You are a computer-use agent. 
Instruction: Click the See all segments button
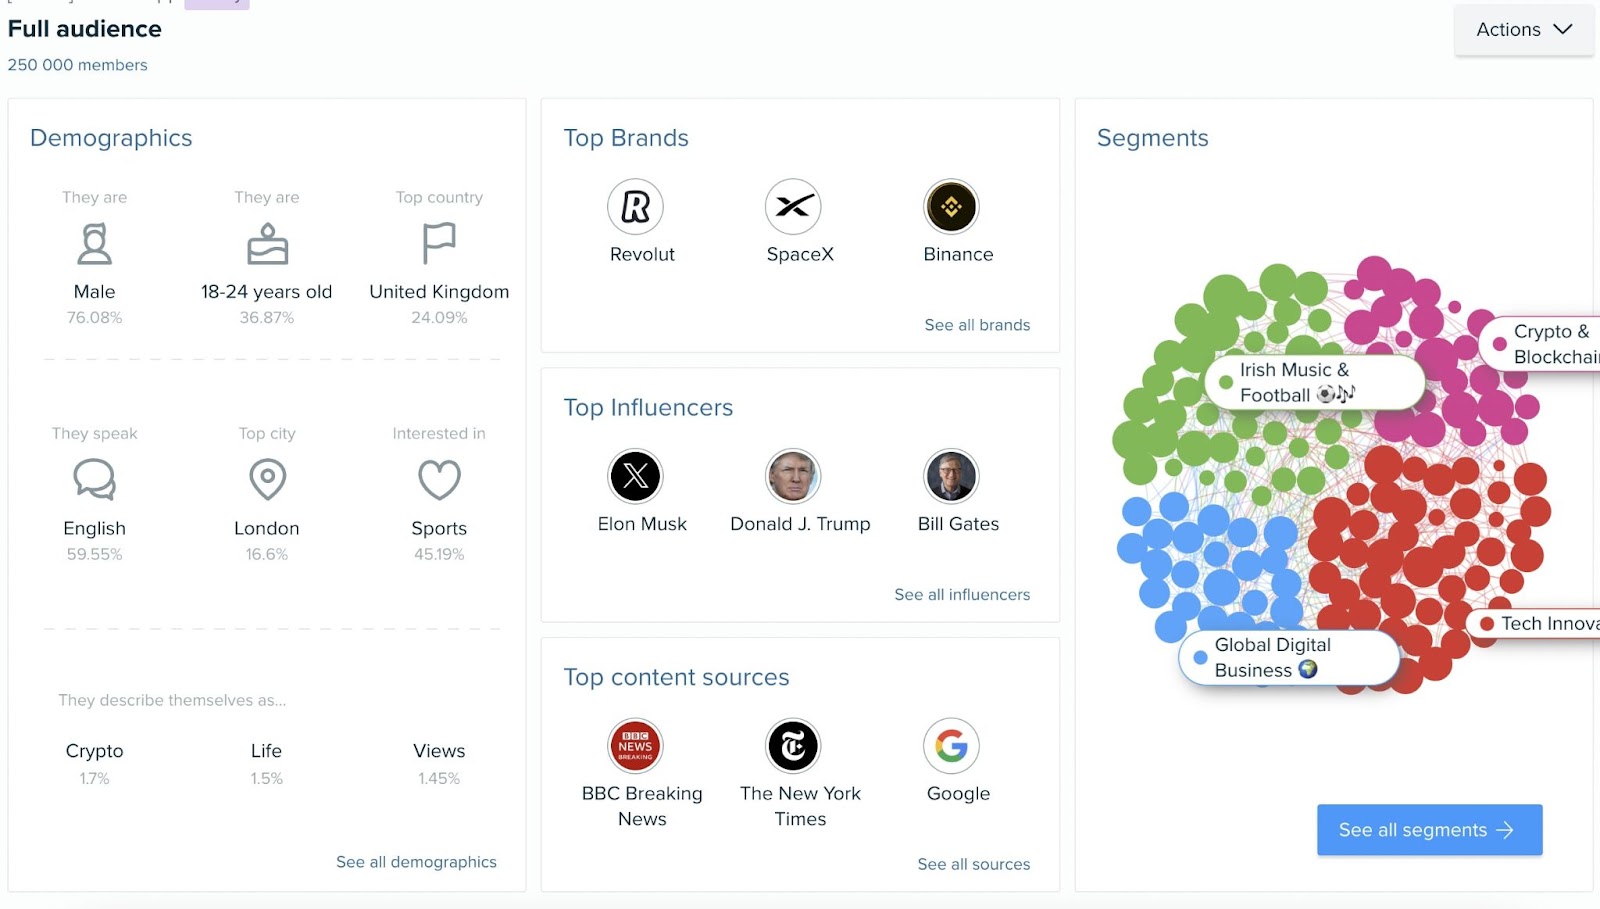(x=1428, y=829)
